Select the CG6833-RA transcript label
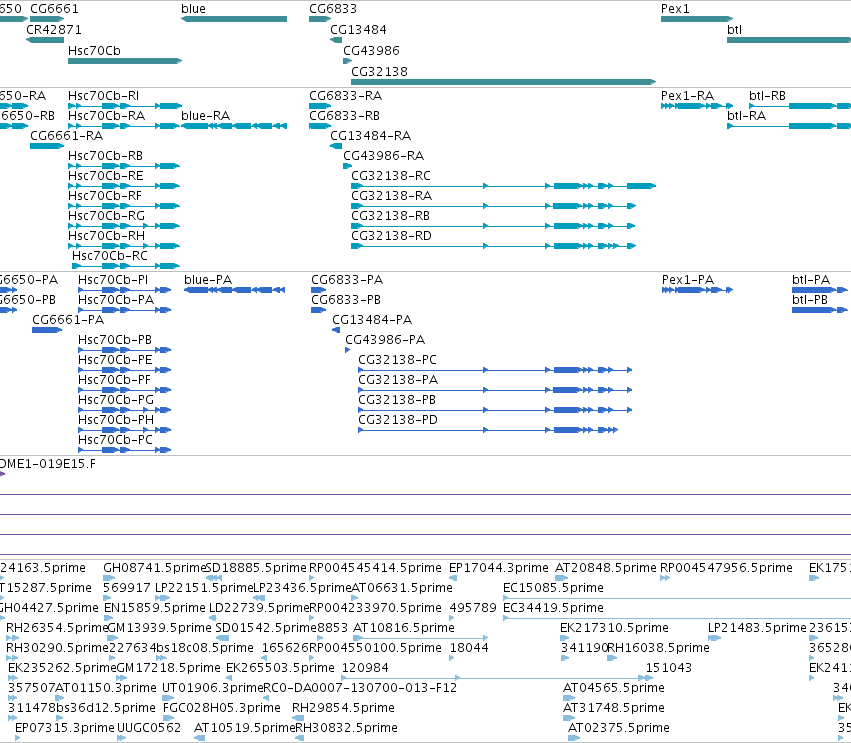The image size is (851, 743). 346,96
